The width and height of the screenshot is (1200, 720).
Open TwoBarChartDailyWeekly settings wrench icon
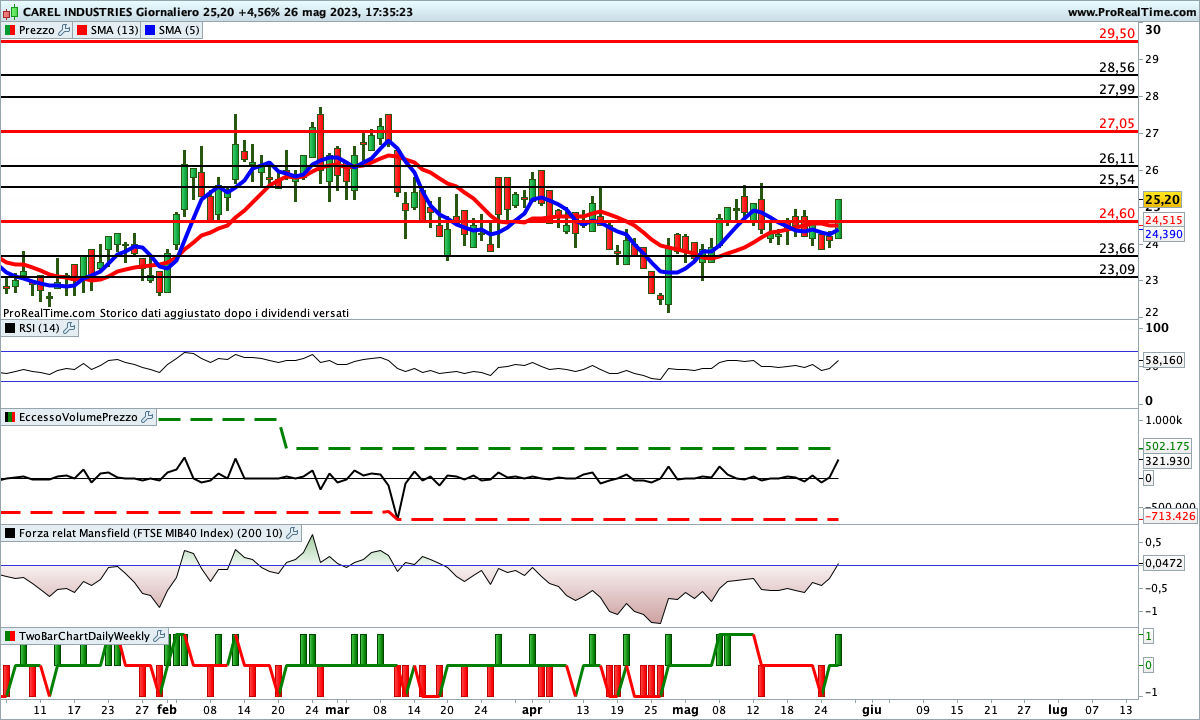point(159,636)
